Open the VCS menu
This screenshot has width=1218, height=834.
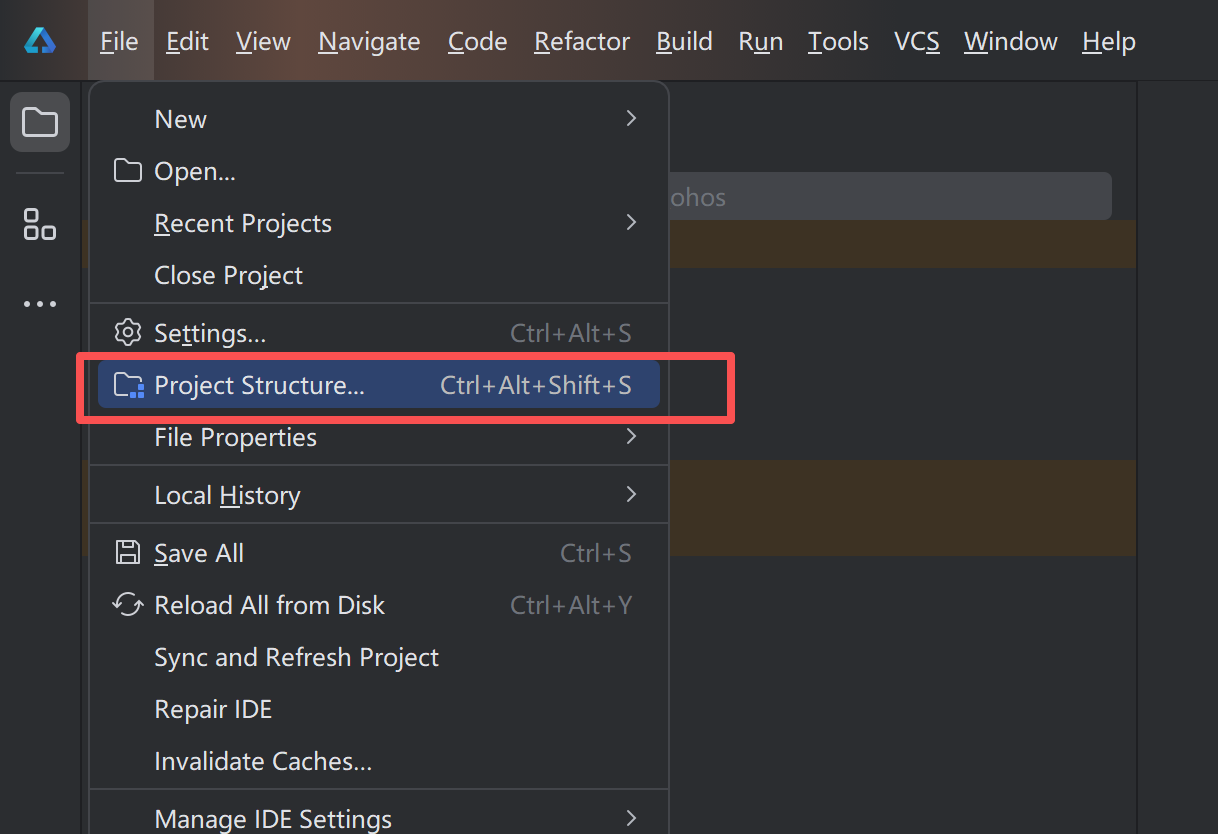point(916,41)
